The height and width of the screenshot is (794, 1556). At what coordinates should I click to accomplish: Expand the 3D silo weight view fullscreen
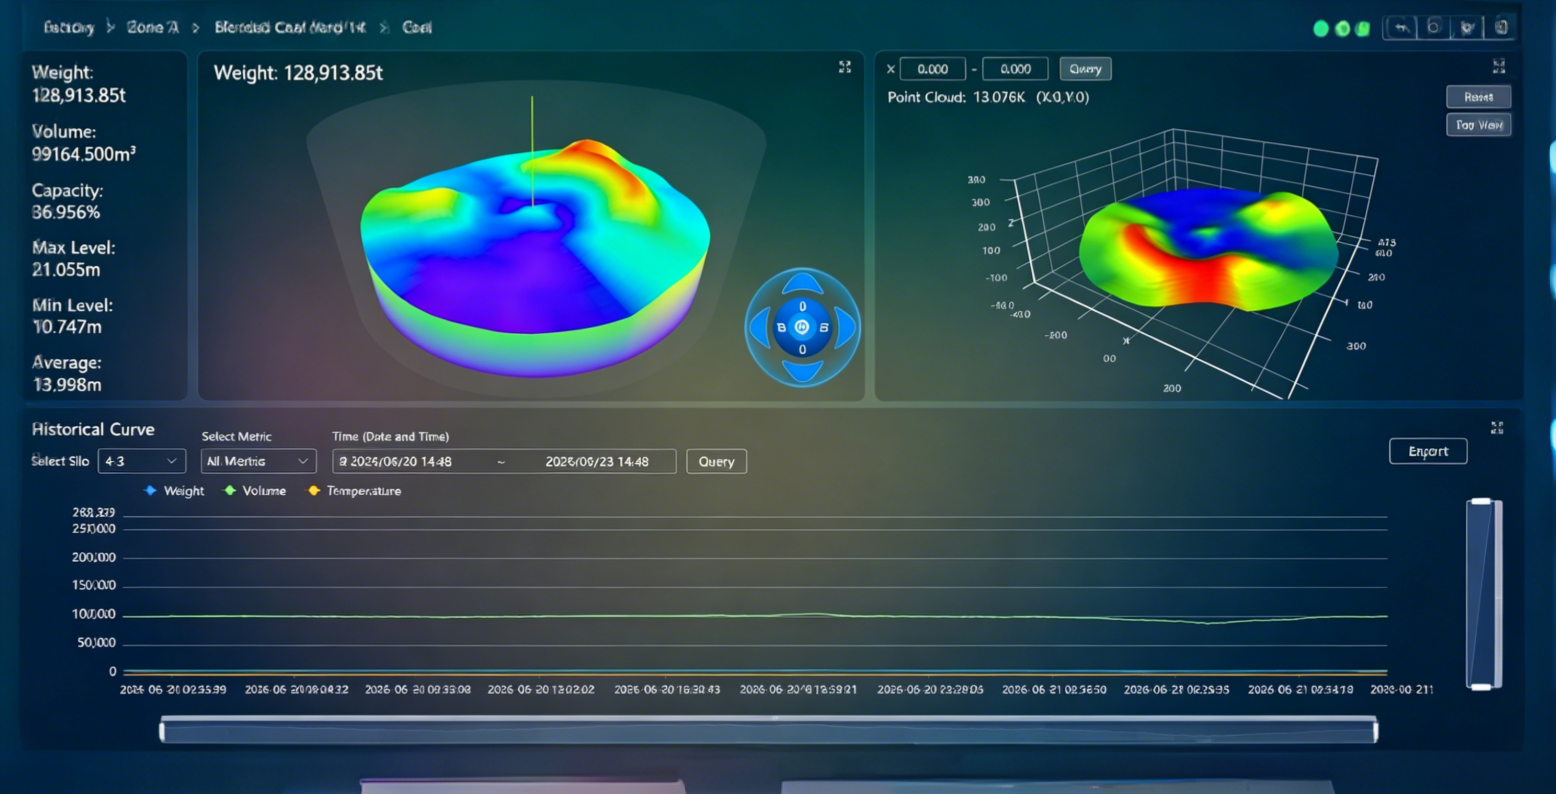[845, 67]
